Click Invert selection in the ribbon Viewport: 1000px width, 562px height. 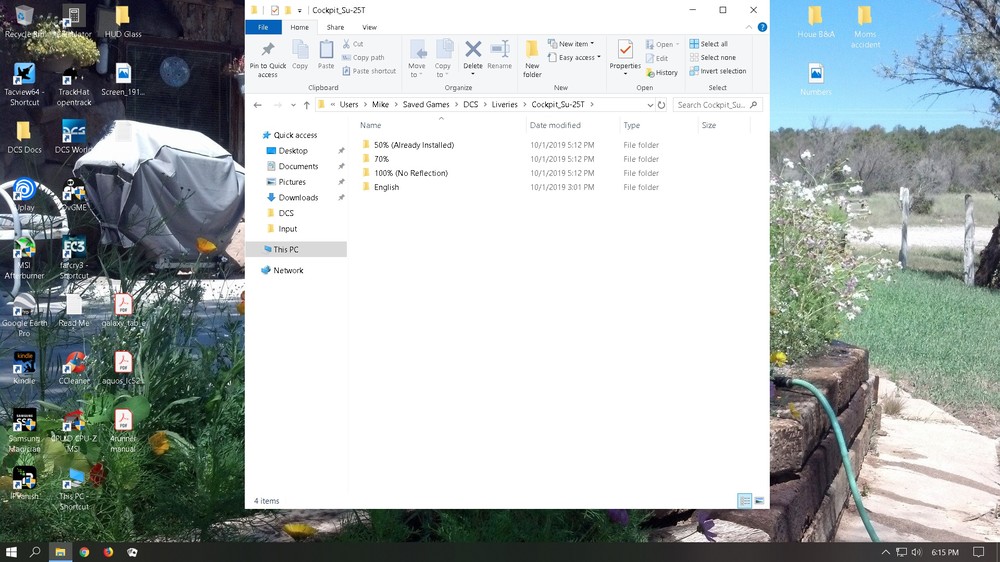717,71
